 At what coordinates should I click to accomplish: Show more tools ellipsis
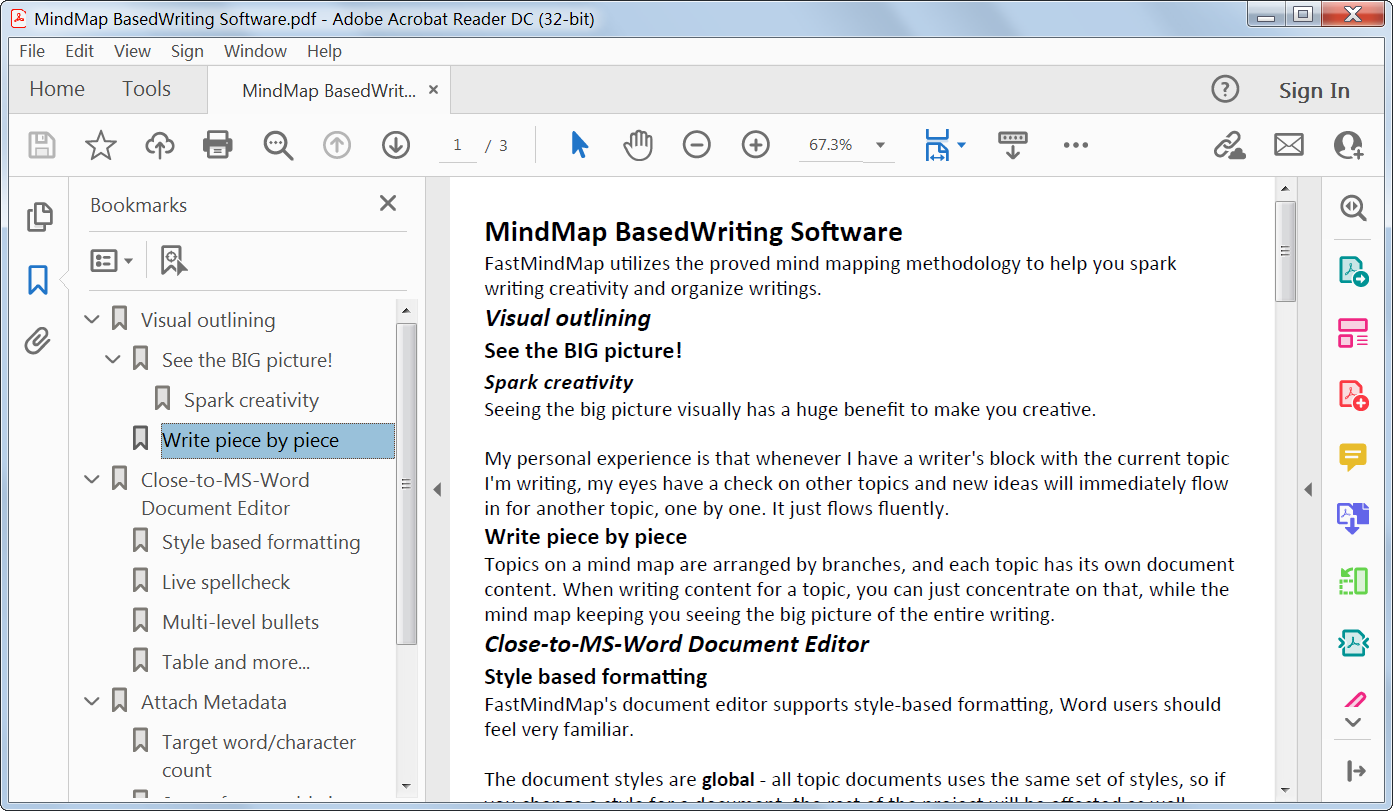[1076, 145]
